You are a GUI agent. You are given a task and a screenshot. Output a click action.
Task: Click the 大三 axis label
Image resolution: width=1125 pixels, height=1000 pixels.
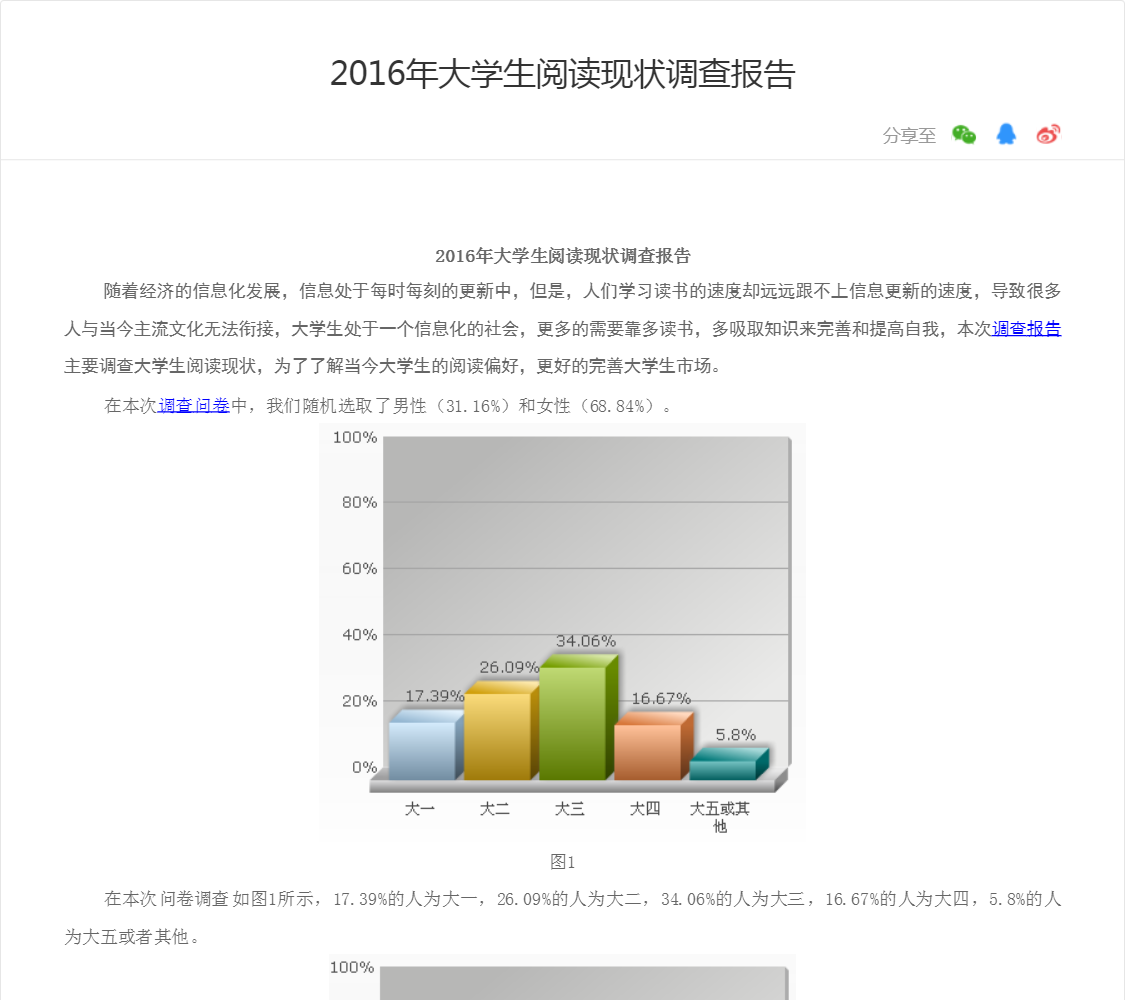pyautogui.click(x=570, y=809)
